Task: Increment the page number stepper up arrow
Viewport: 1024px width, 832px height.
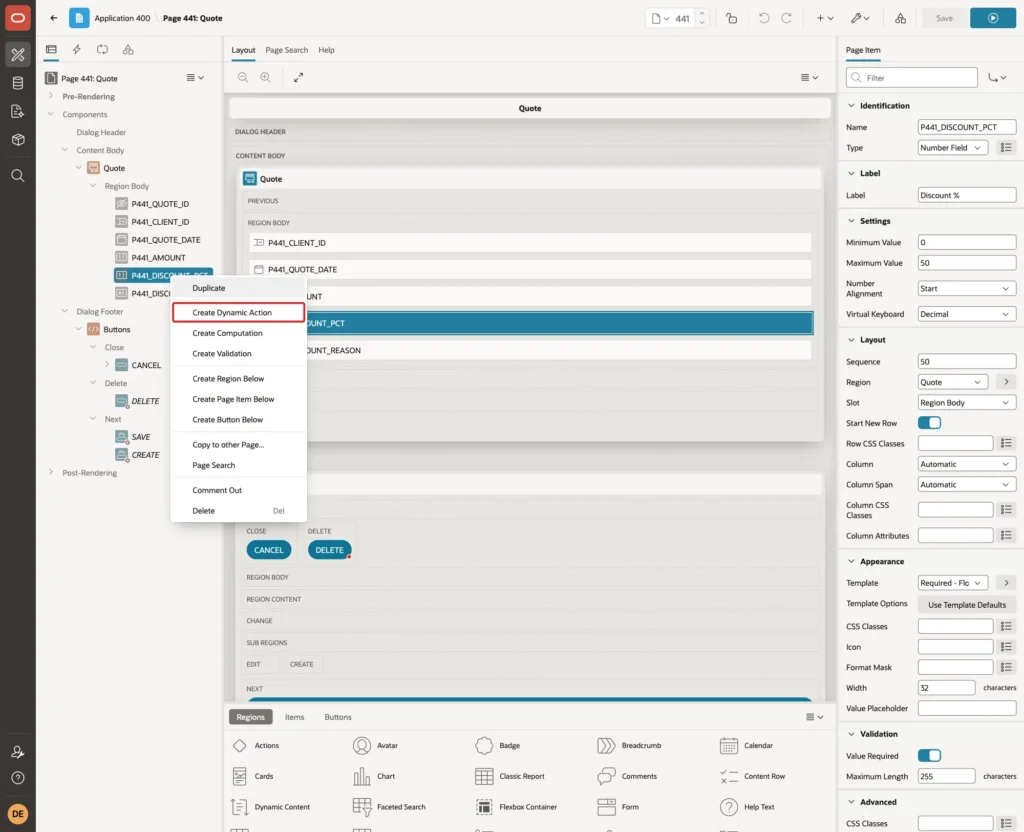Action: pyautogui.click(x=702, y=14)
